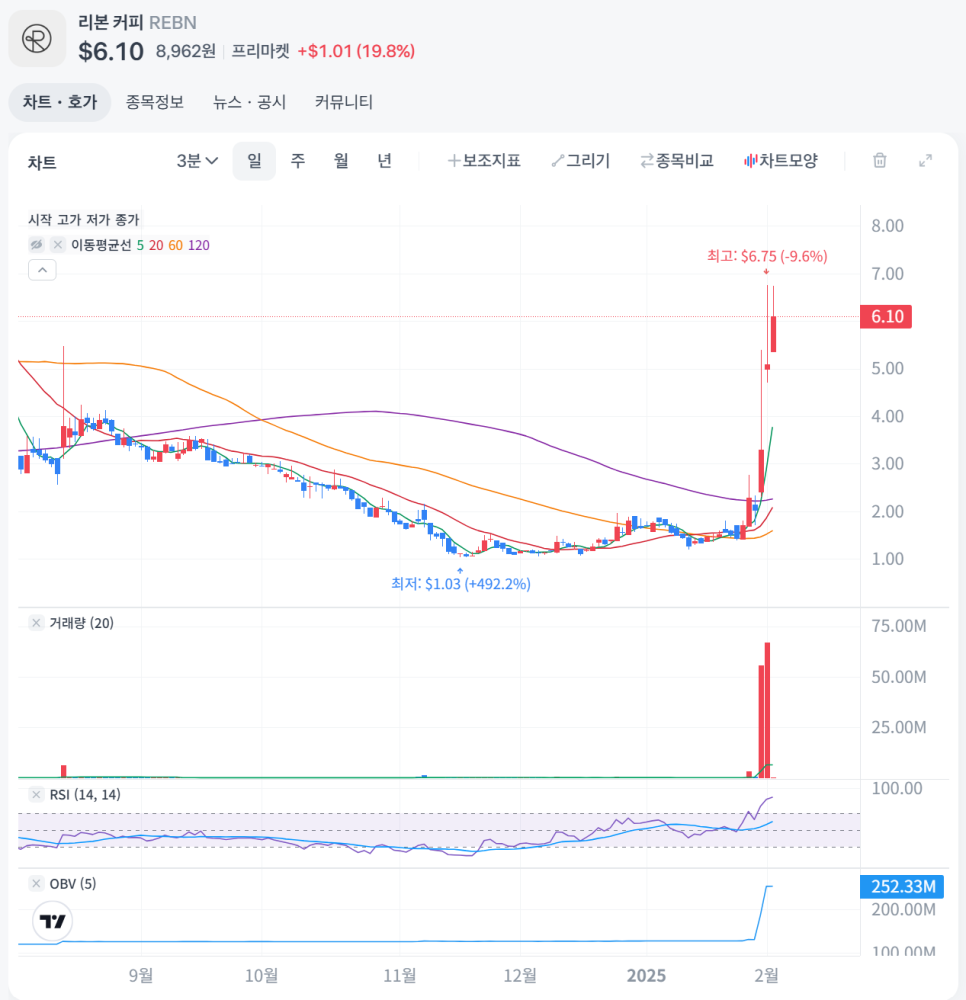Click the 최저: $1.03 low marker label
This screenshot has height=1000, width=966.
click(460, 584)
